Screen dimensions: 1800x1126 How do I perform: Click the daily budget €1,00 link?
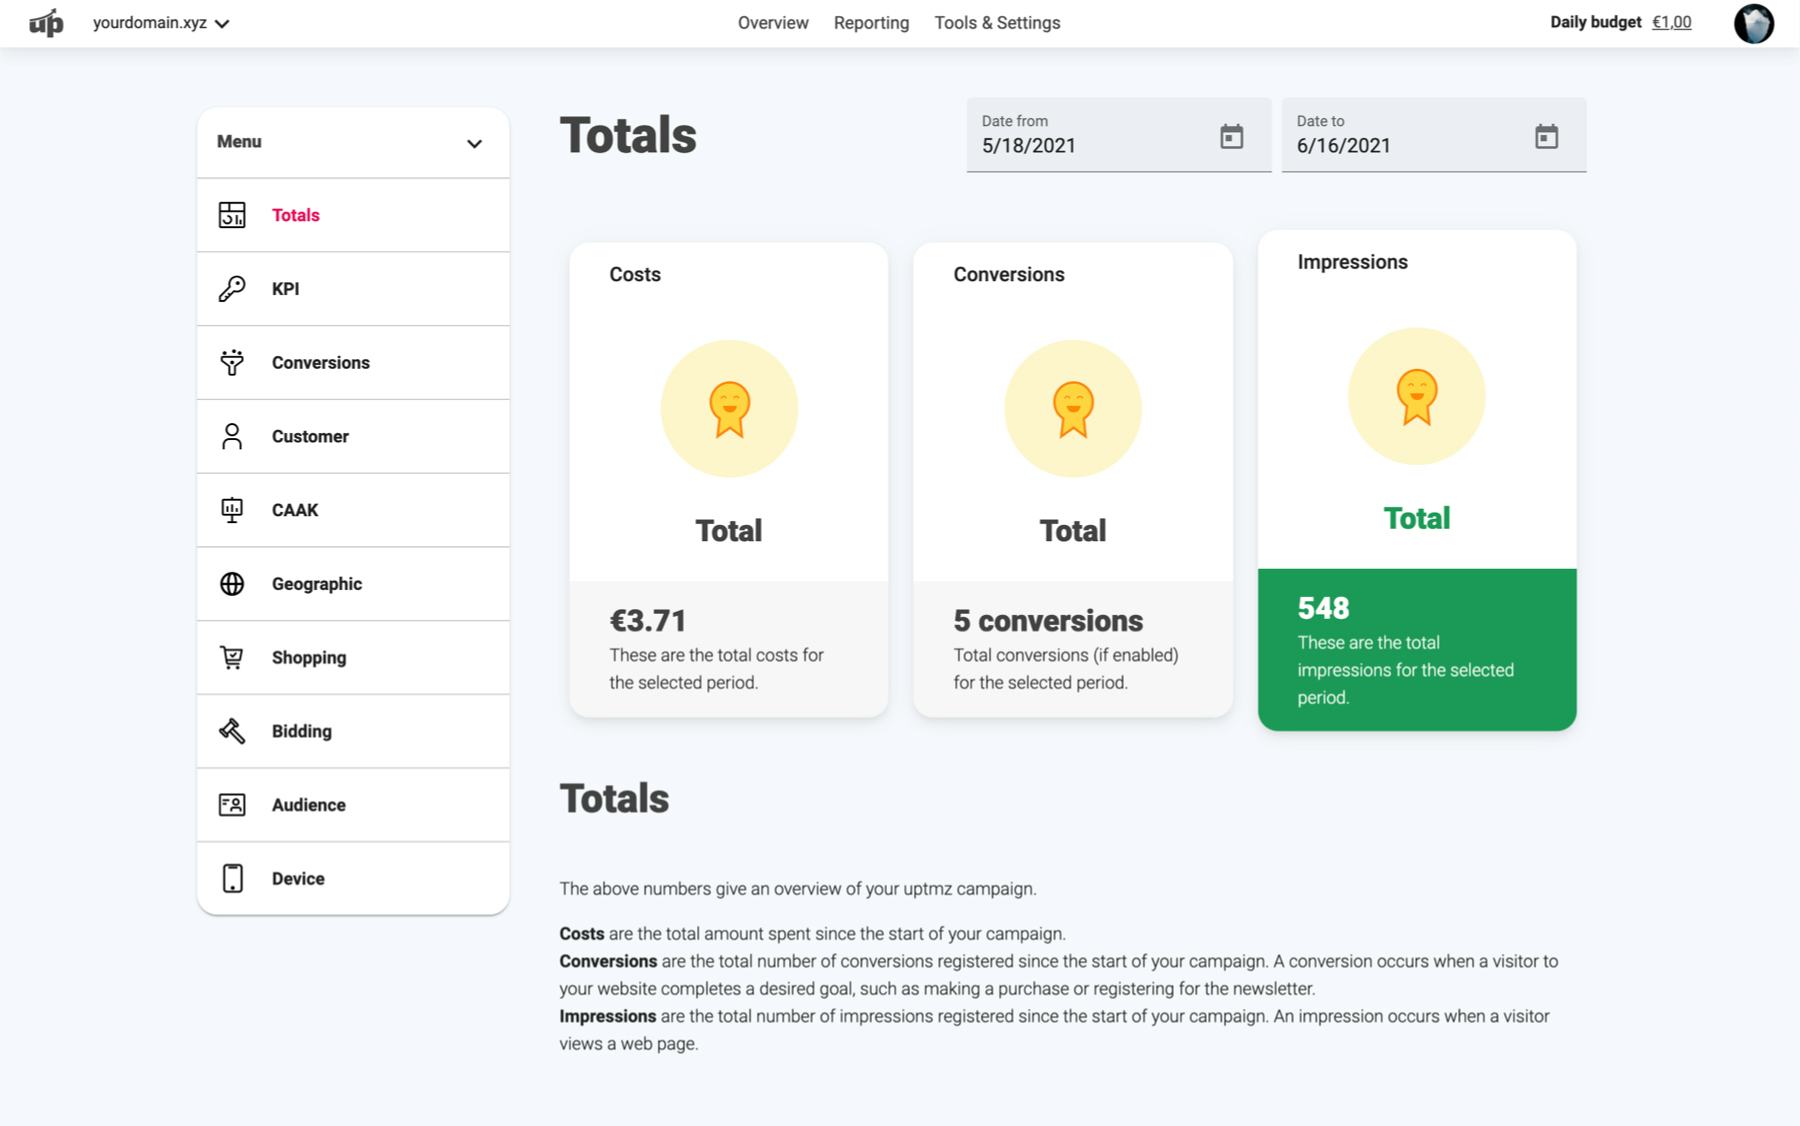click(1673, 21)
